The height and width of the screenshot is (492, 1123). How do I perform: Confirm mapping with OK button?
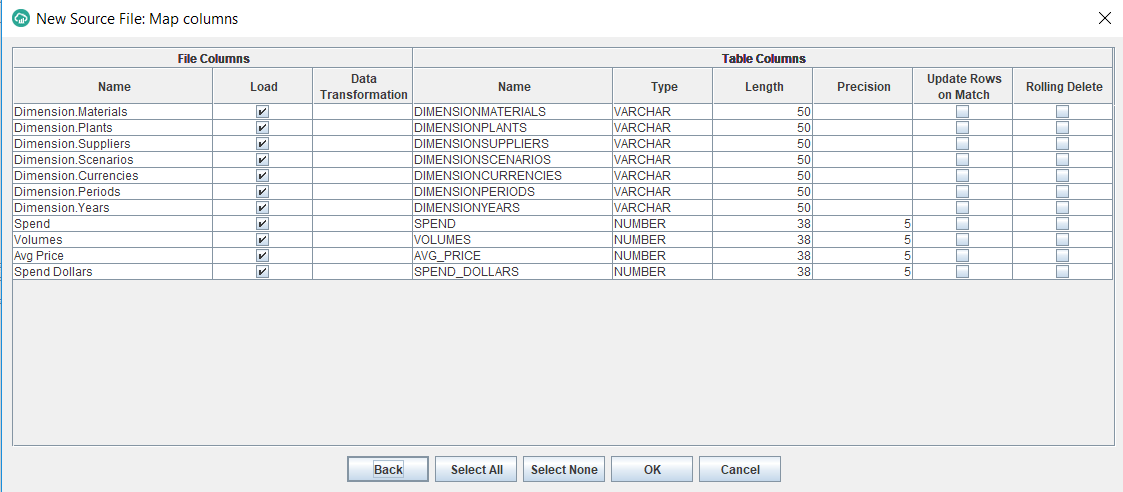(x=652, y=469)
